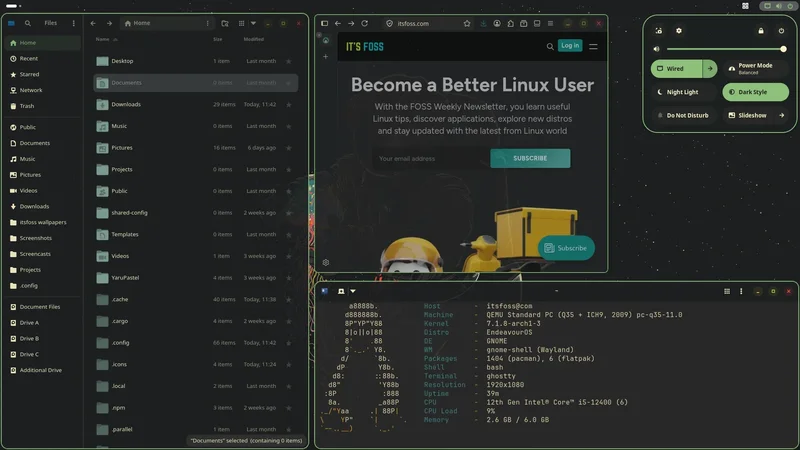The width and height of the screenshot is (800, 450).
Task: Toggle the Wired network connection
Action: tap(677, 68)
